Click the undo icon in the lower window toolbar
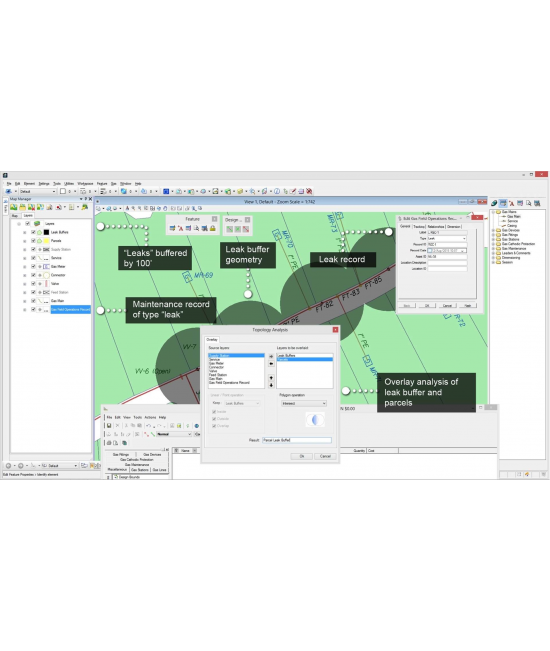550x651 pixels. (x=148, y=426)
